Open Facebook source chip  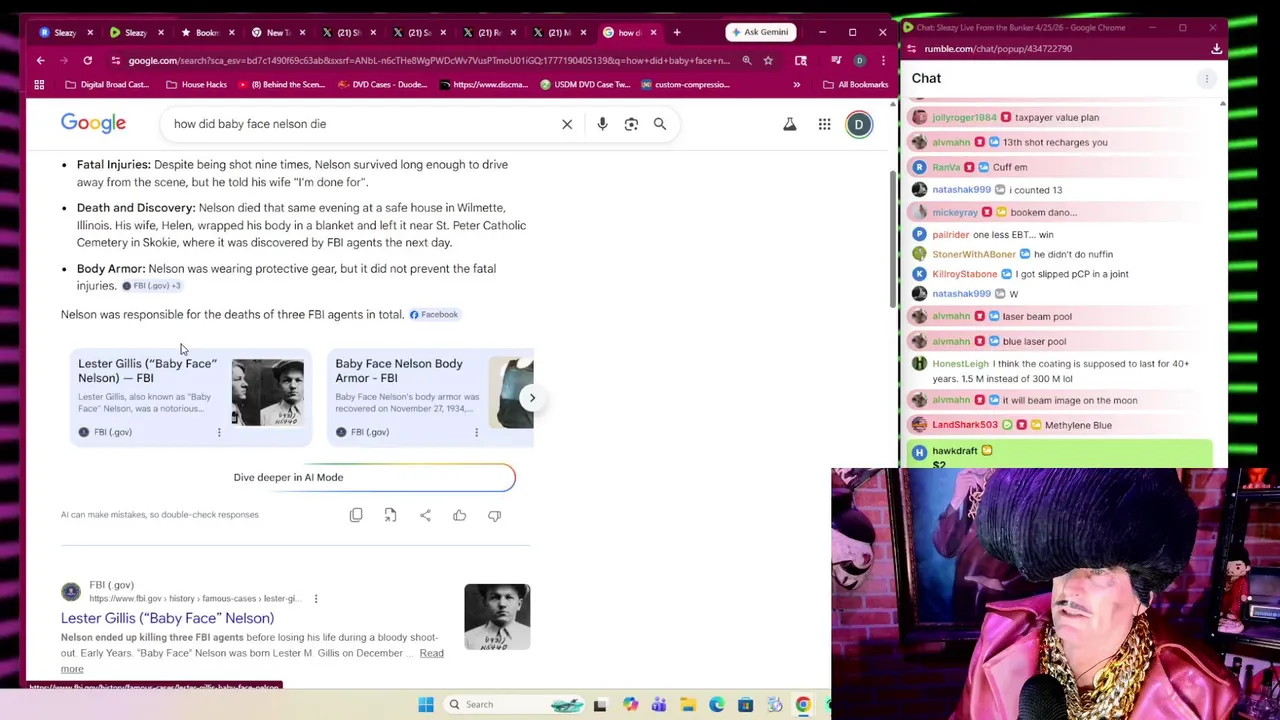click(433, 314)
